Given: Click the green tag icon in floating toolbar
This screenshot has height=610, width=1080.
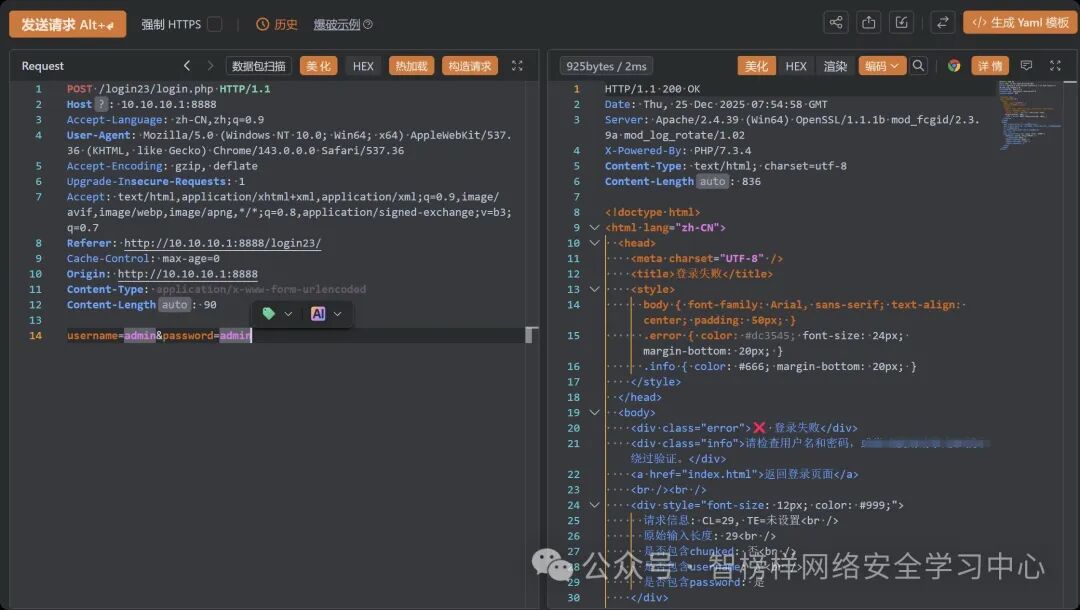Looking at the screenshot, I should pyautogui.click(x=269, y=313).
